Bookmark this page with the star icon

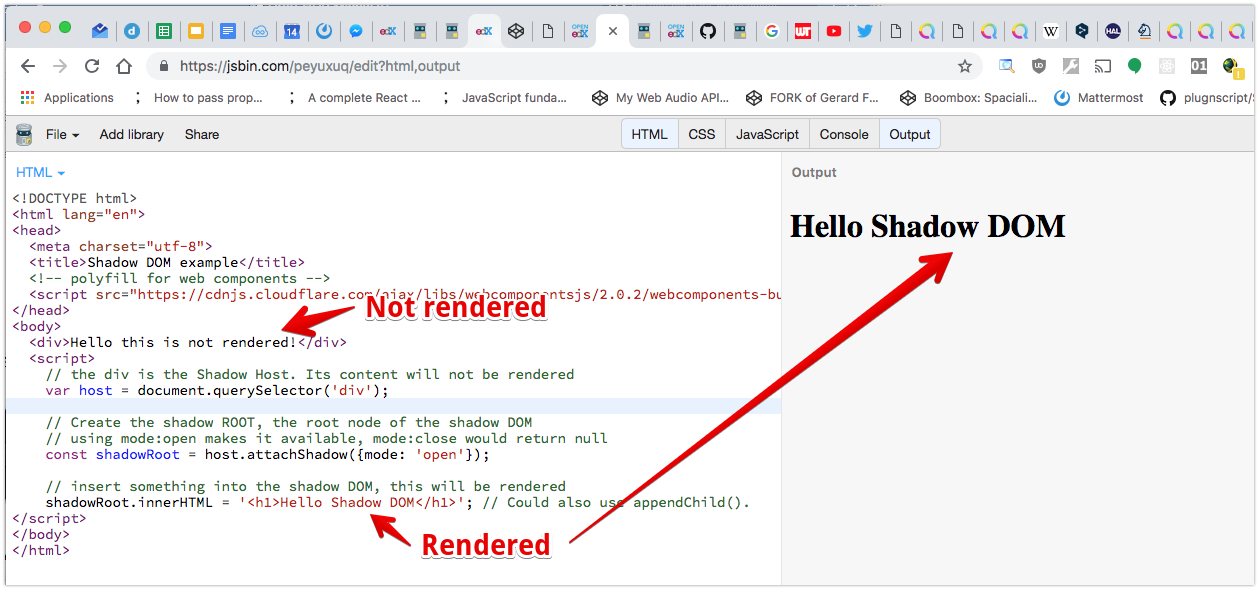coord(964,66)
